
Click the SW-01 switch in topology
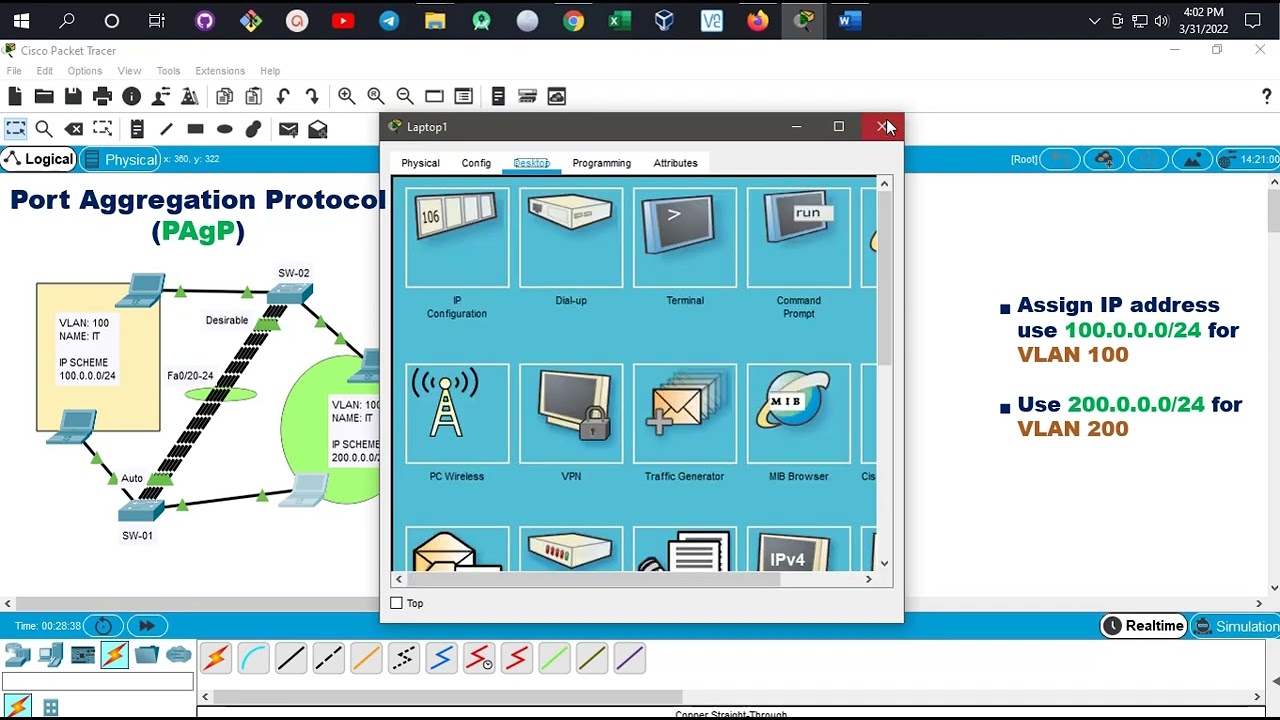click(140, 509)
